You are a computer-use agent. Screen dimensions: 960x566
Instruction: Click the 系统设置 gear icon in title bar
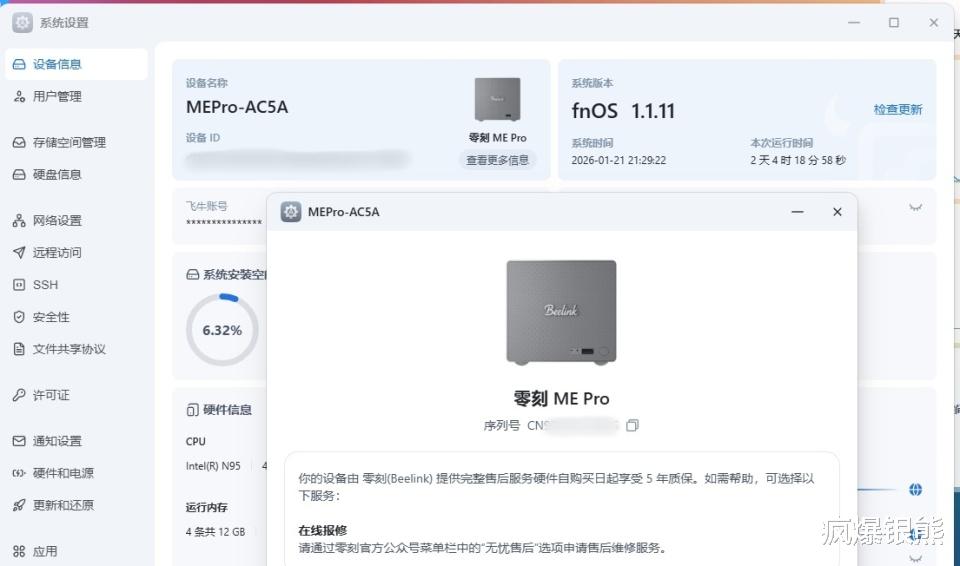[23, 23]
